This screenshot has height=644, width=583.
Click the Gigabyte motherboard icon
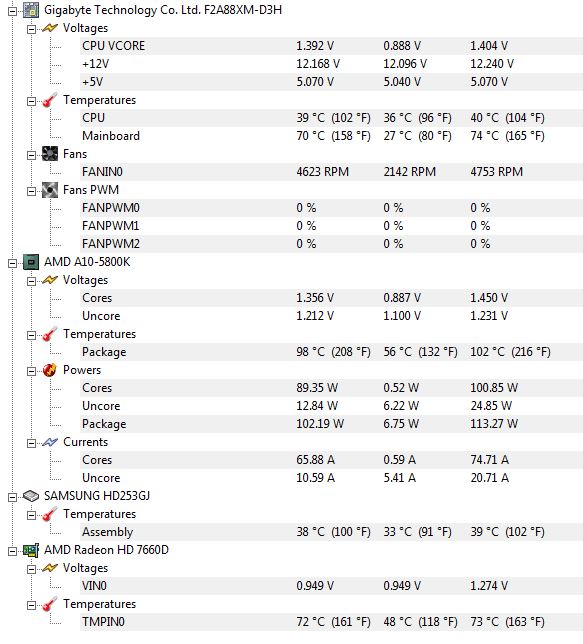tap(31, 10)
